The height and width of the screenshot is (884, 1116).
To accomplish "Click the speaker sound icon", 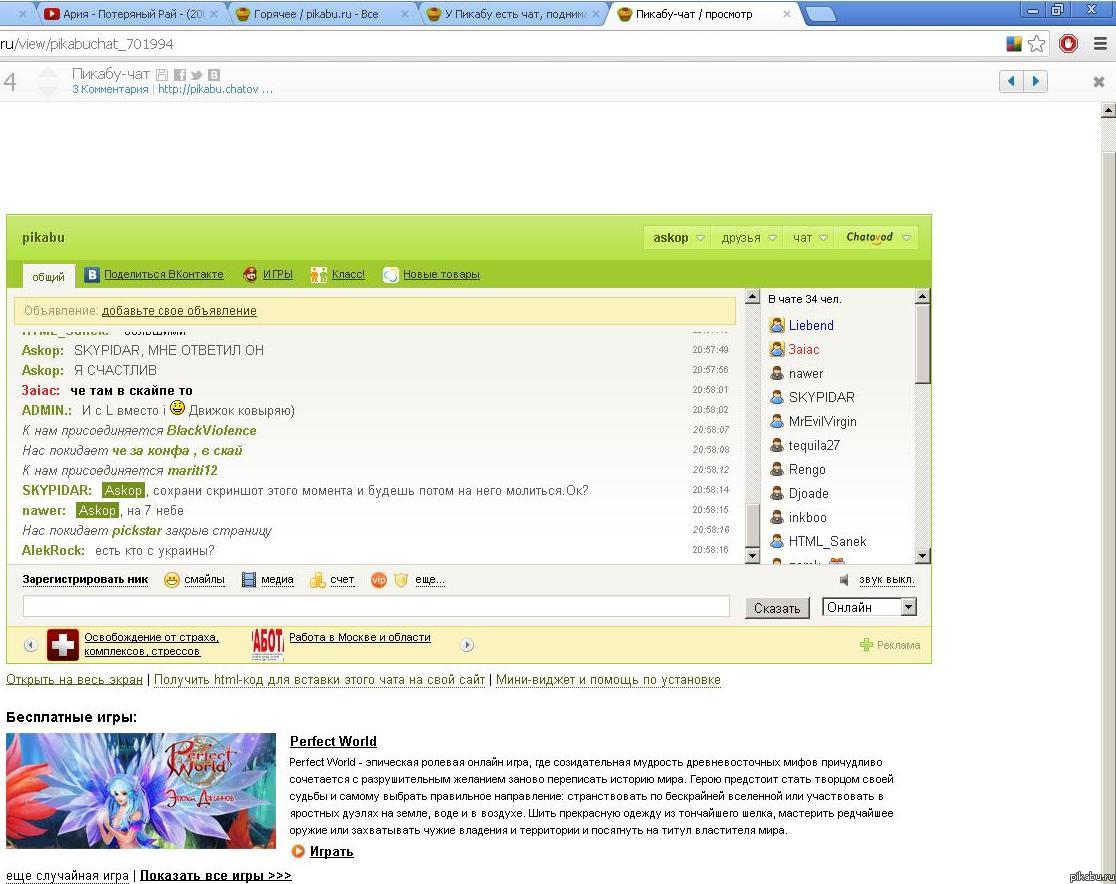I will point(844,579).
